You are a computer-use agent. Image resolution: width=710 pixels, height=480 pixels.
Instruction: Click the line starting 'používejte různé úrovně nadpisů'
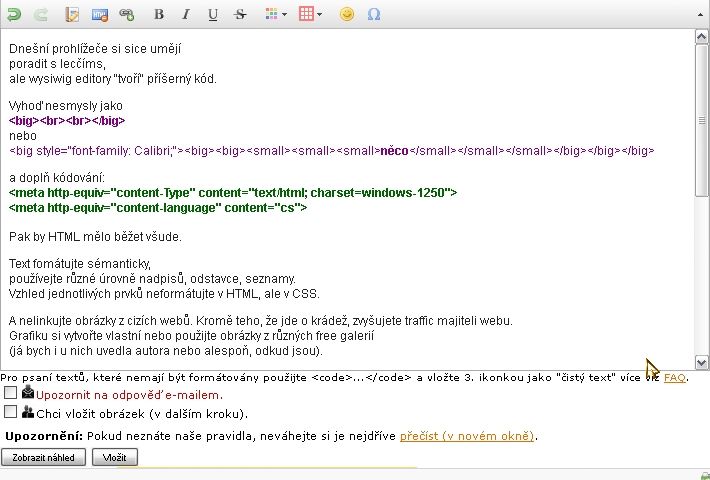click(153, 279)
